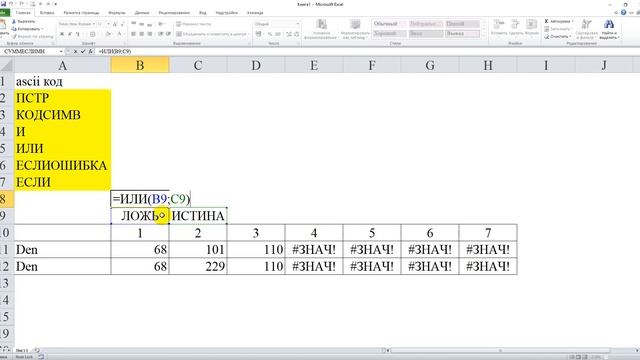Activate the format painter brush
Viewport: 640px width, 360px height.
[33, 37]
